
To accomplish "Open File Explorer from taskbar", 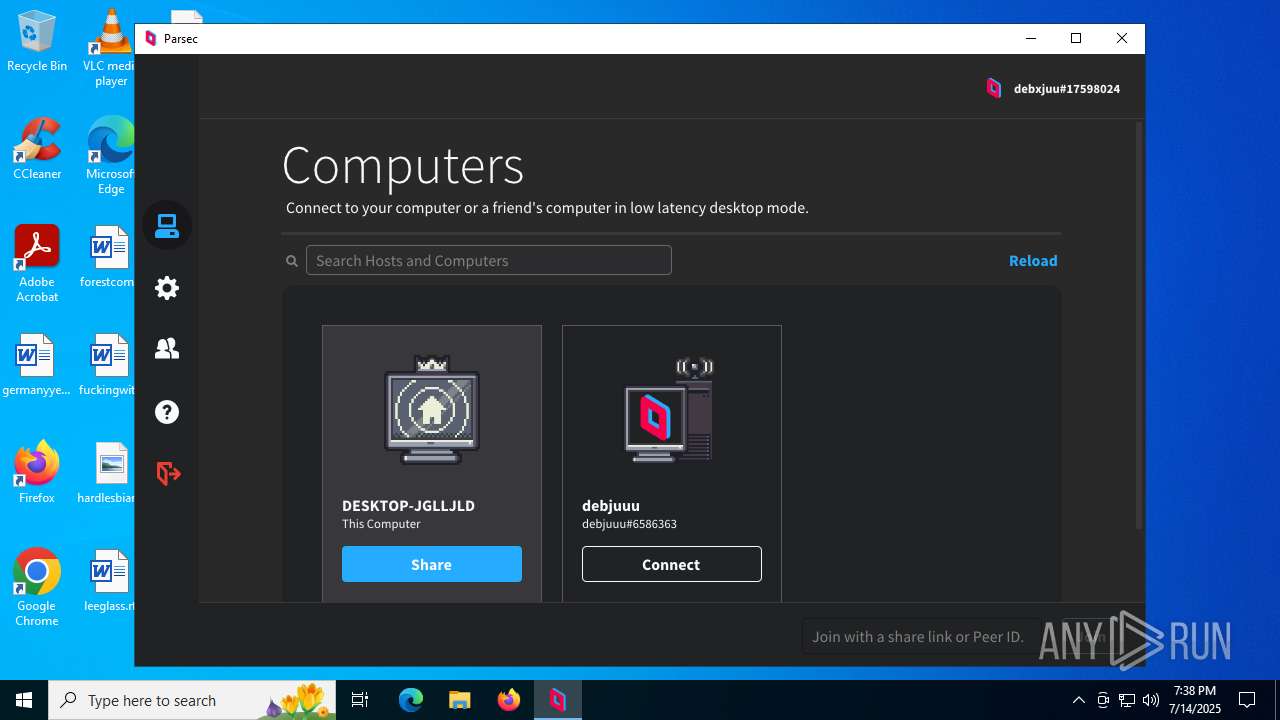I will click(x=459, y=700).
